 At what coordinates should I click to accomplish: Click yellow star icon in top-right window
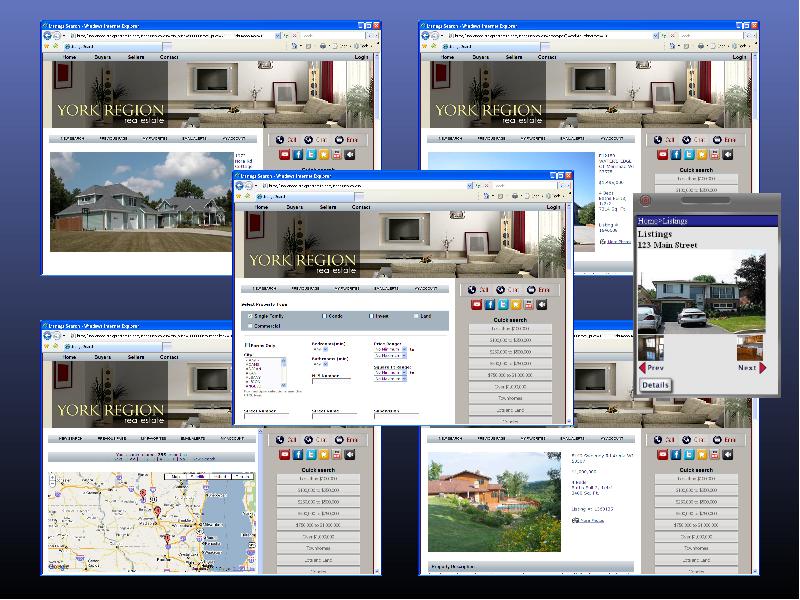click(702, 155)
